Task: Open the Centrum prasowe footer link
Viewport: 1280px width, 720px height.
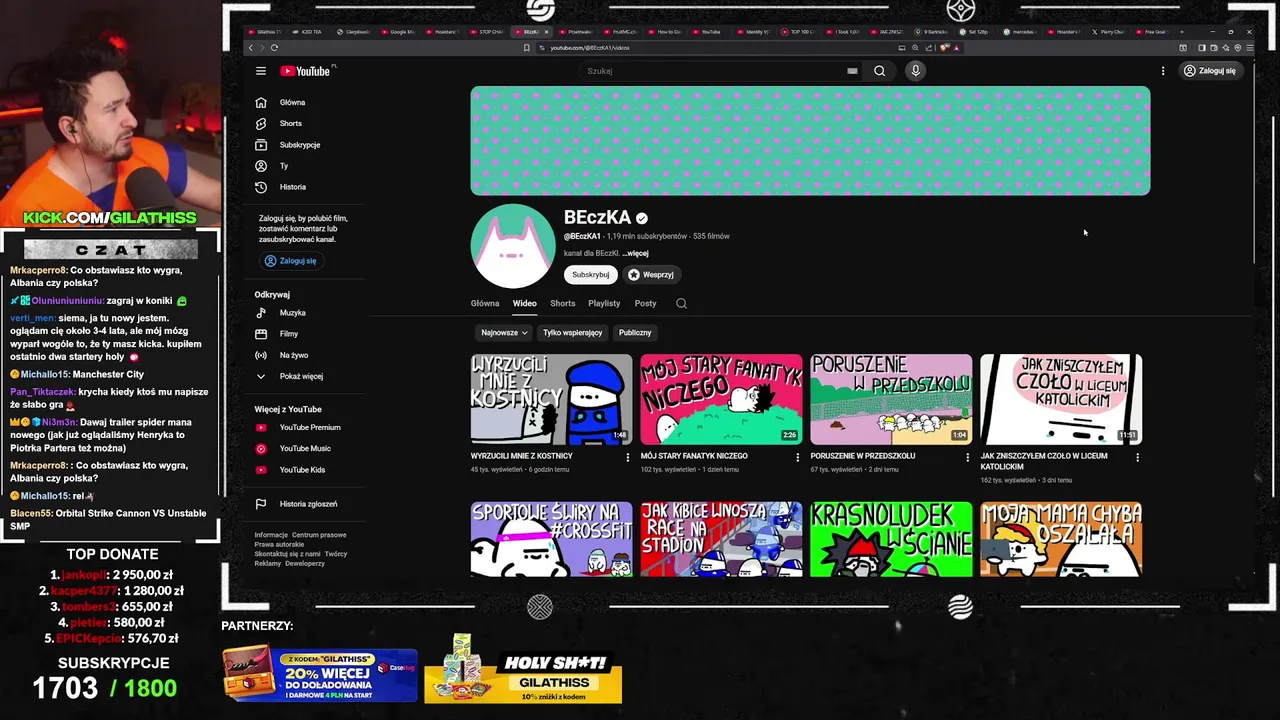Action: point(319,535)
